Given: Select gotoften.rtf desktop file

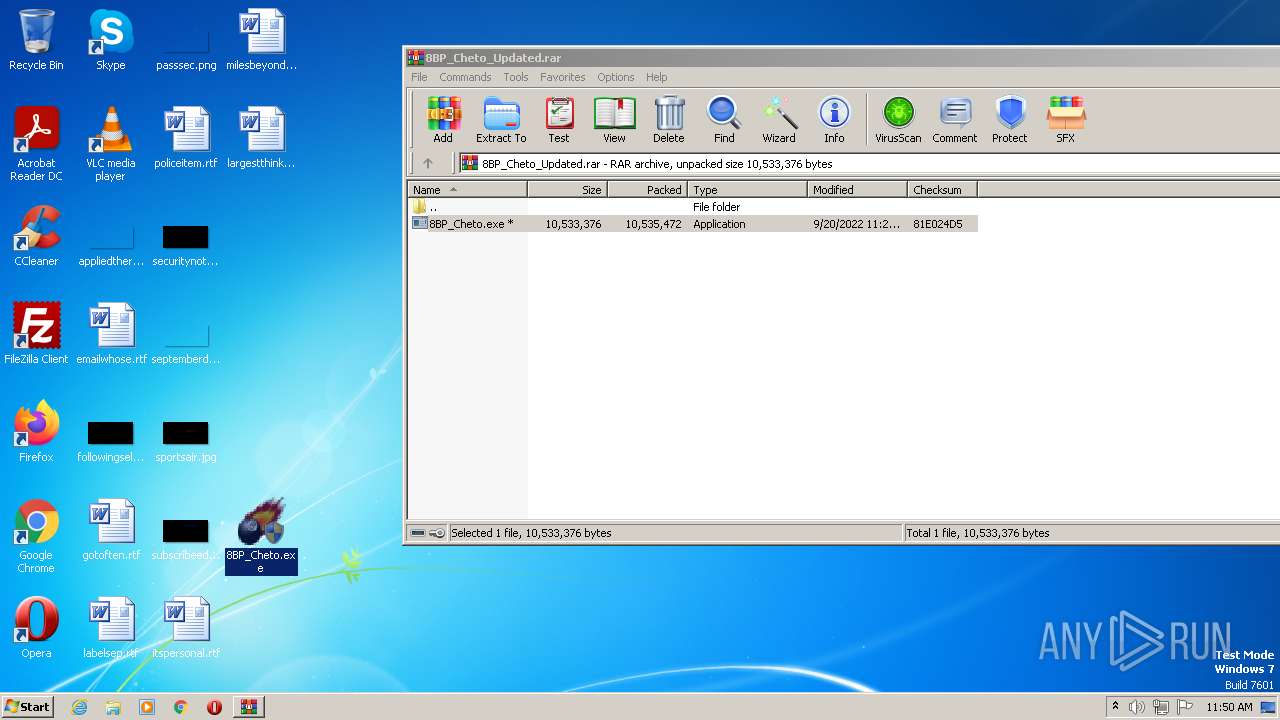Looking at the screenshot, I should [111, 530].
